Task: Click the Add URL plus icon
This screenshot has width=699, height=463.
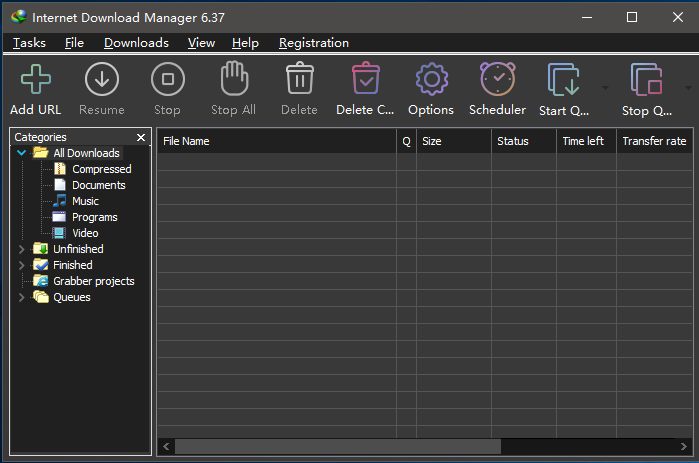Action: tap(36, 79)
